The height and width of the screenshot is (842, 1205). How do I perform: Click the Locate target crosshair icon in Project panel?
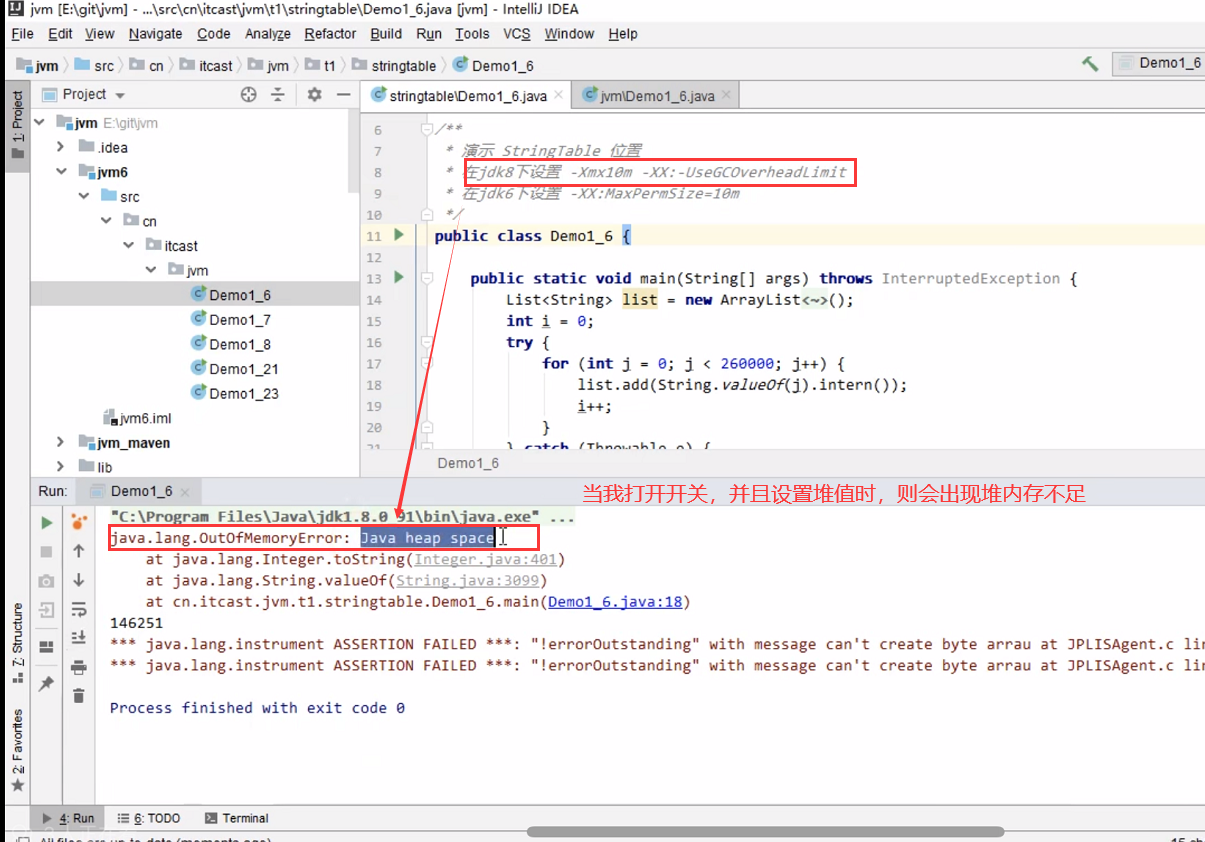249,94
